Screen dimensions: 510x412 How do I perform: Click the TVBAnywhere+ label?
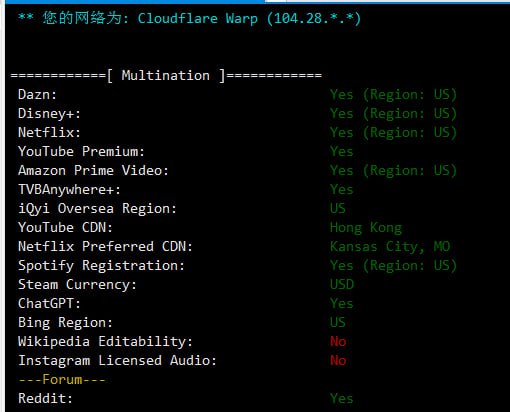click(69, 190)
